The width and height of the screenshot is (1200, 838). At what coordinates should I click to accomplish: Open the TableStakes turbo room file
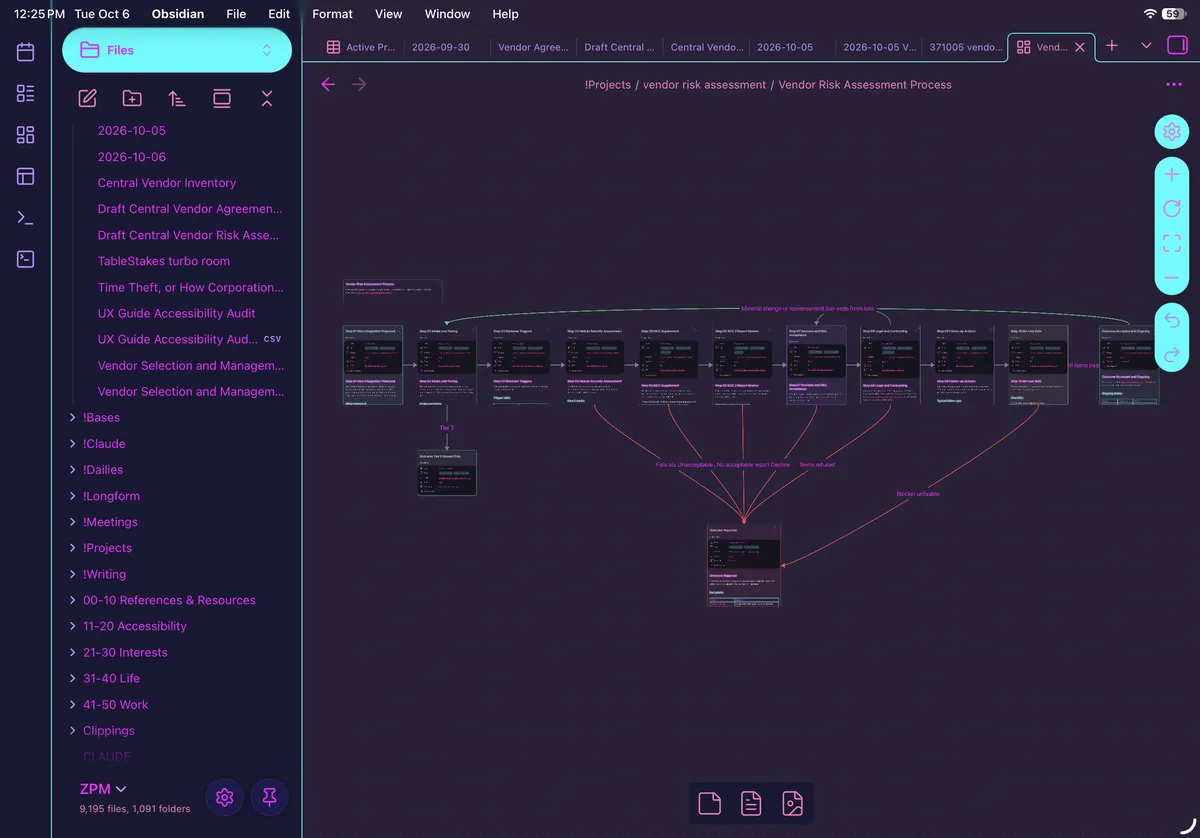(x=164, y=261)
